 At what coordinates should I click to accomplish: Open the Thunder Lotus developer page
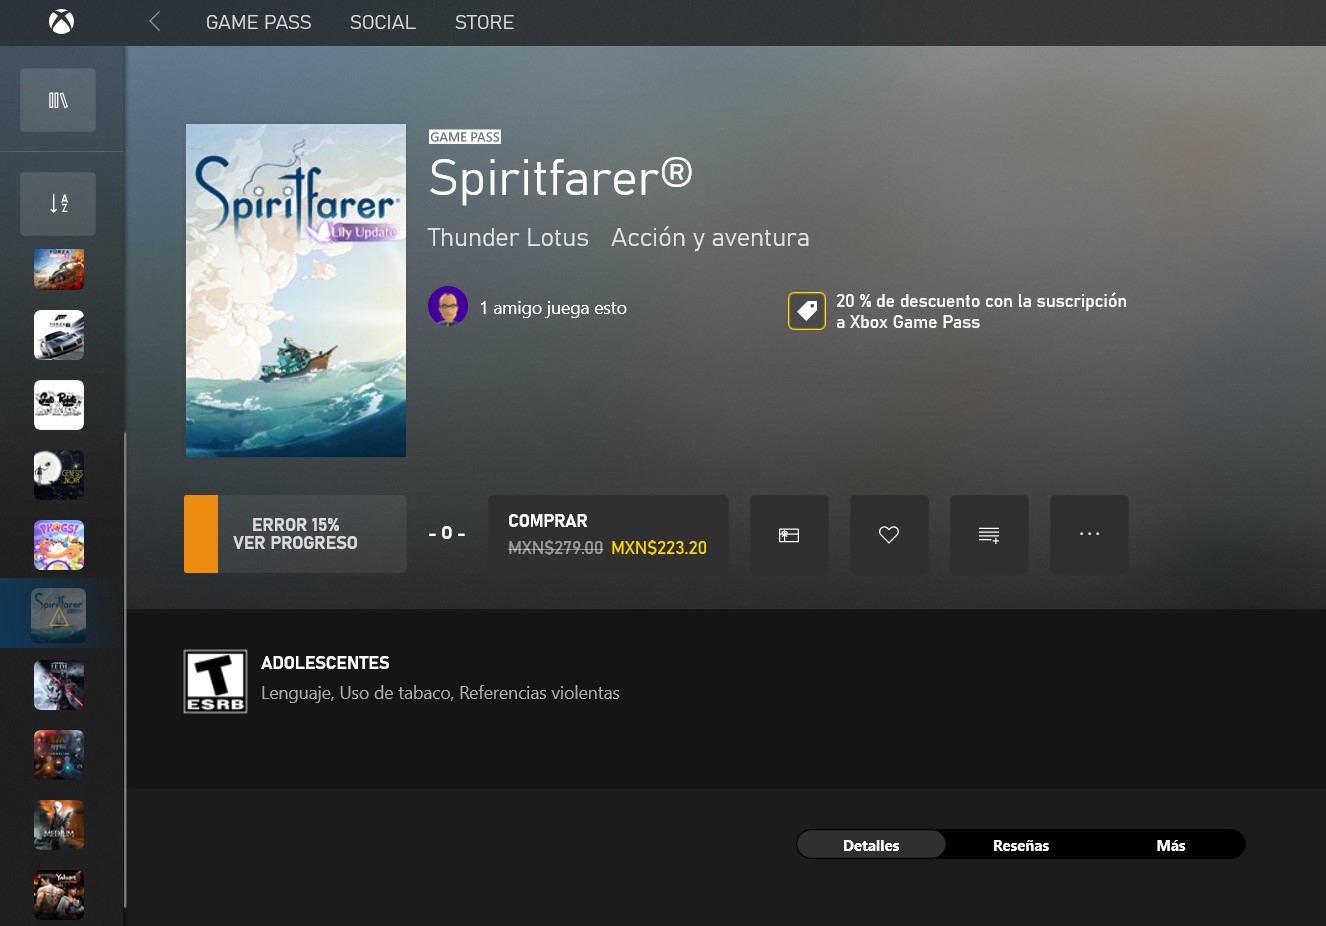(508, 237)
